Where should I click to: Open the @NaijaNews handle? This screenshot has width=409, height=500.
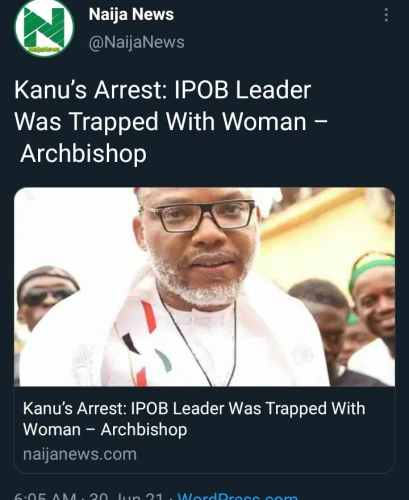point(137,42)
